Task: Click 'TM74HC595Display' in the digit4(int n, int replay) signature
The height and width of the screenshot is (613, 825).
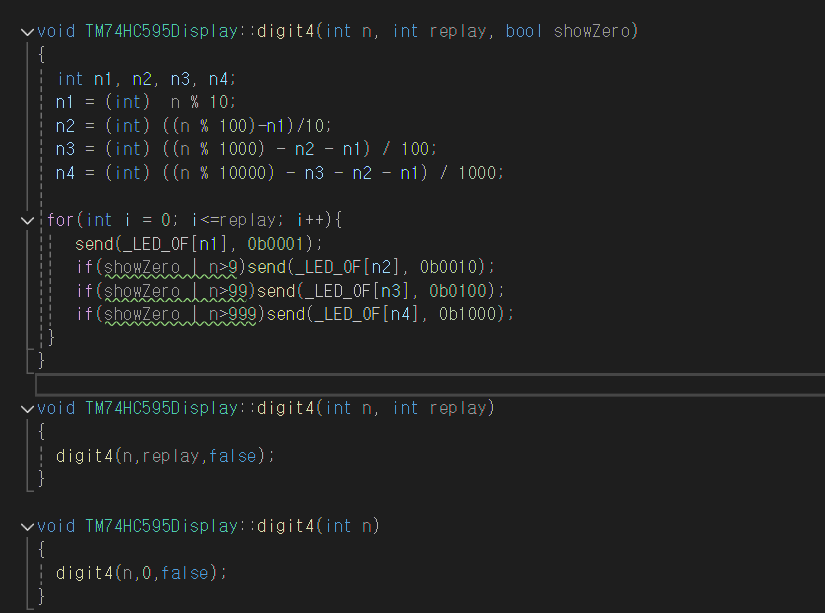Action: pos(162,408)
